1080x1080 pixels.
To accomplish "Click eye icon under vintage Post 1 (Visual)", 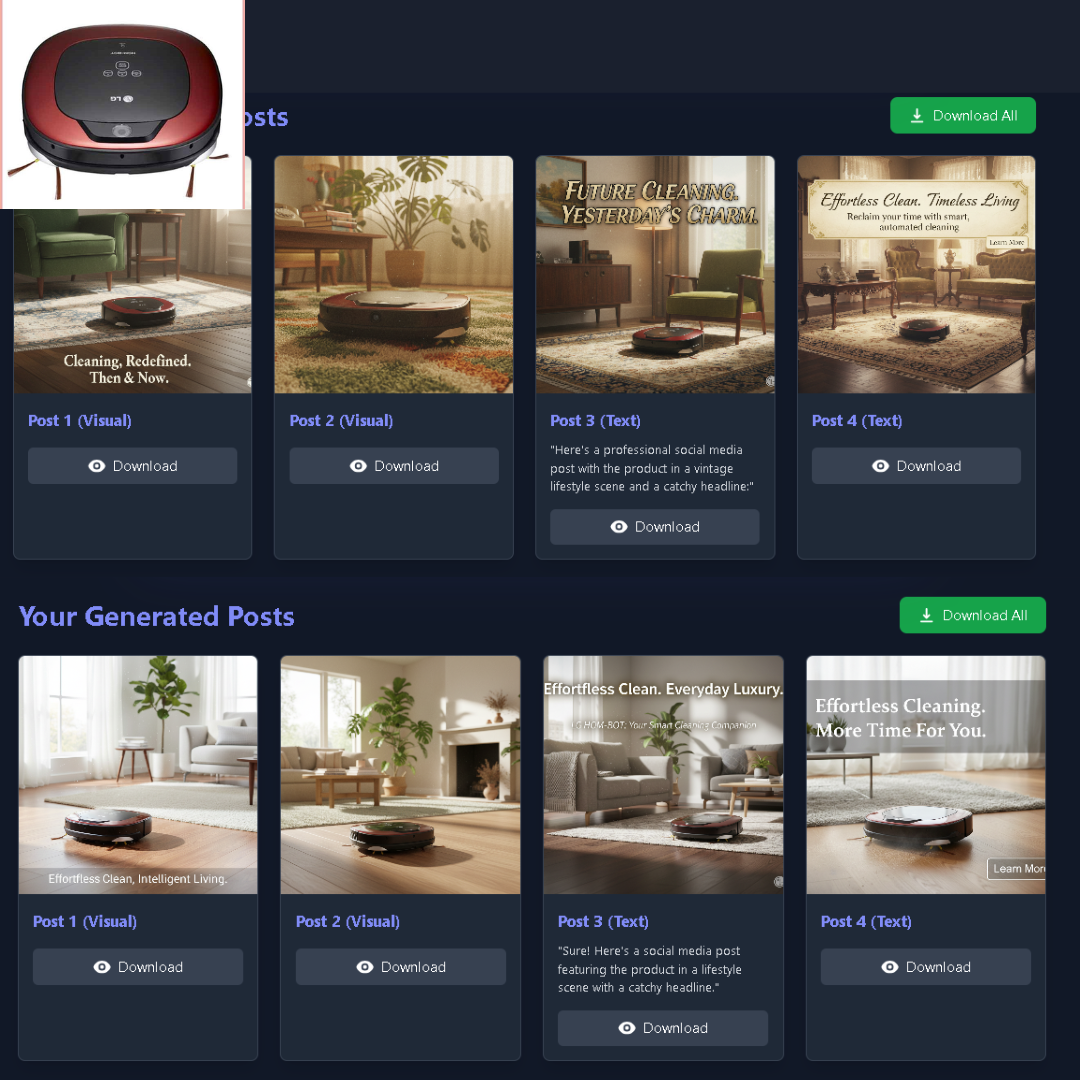I will [x=97, y=466].
